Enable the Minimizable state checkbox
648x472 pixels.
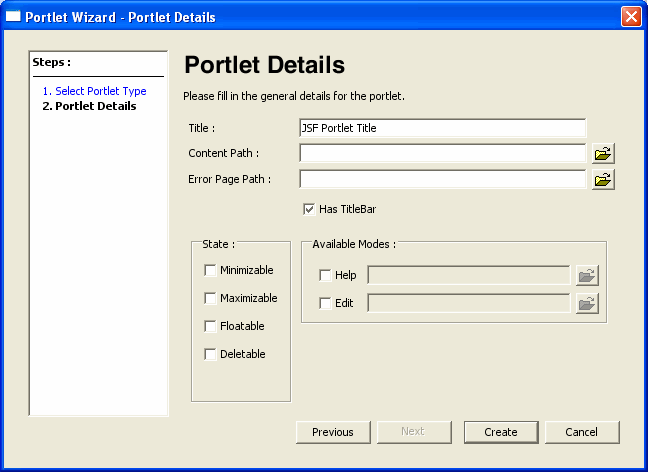coord(210,270)
